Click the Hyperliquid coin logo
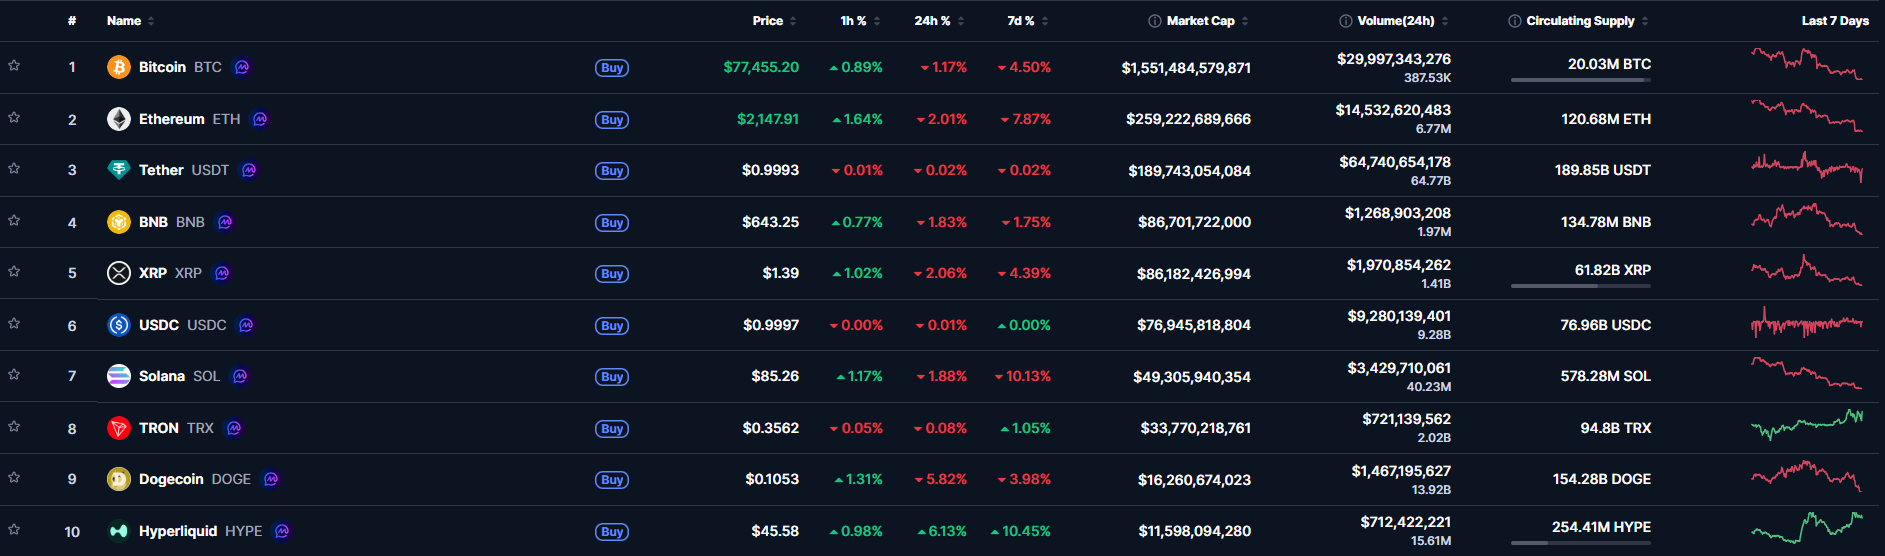This screenshot has width=1885, height=556. coord(119,531)
